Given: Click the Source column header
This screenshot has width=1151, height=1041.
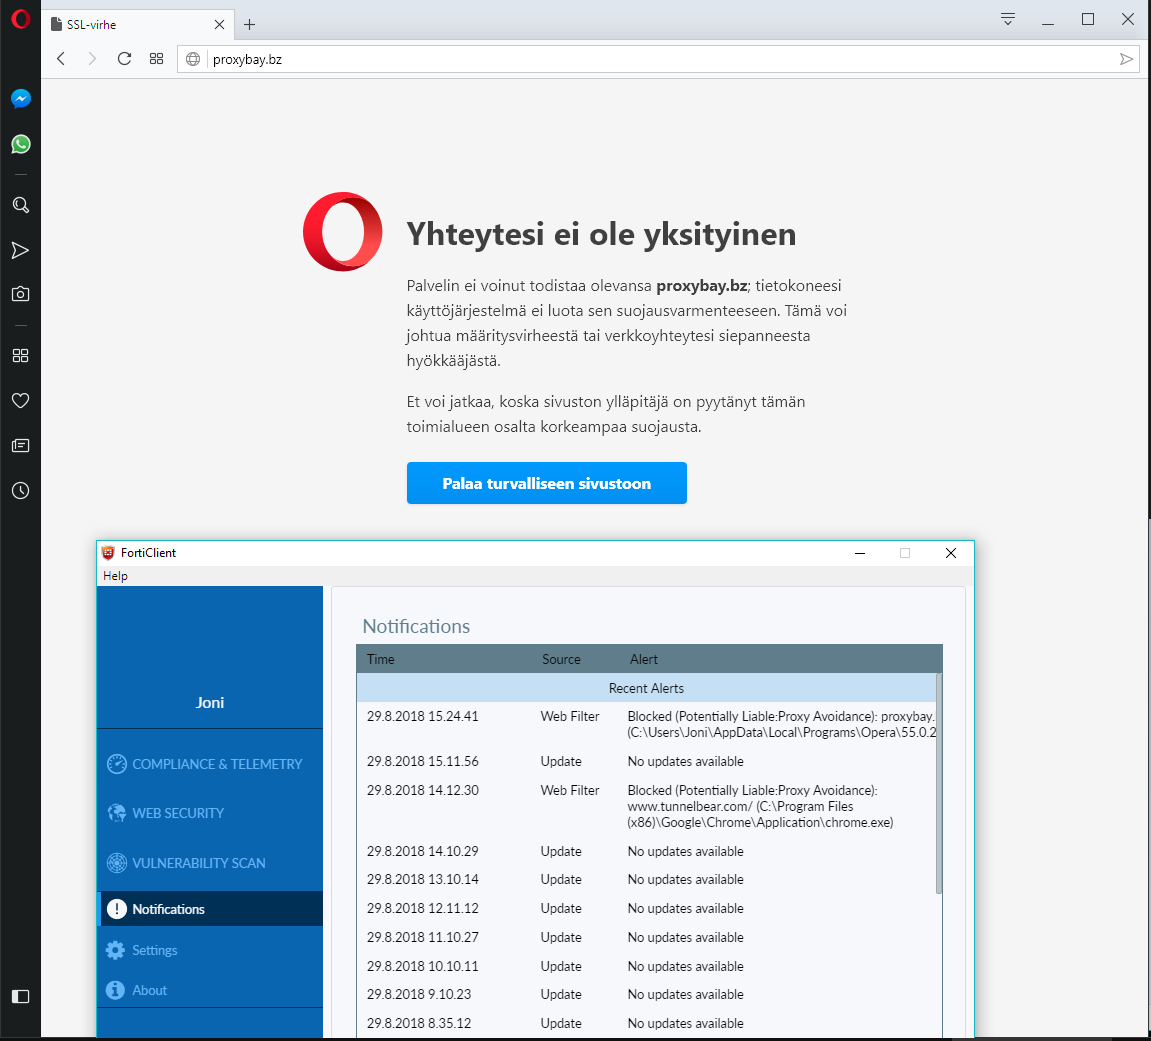Looking at the screenshot, I should [562, 659].
